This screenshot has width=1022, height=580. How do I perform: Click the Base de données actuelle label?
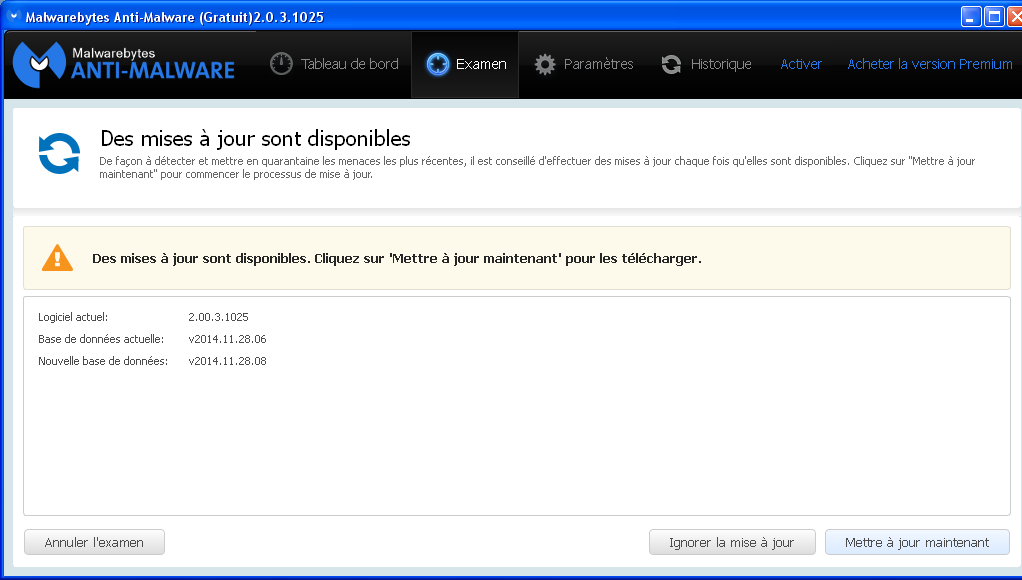tap(101, 340)
